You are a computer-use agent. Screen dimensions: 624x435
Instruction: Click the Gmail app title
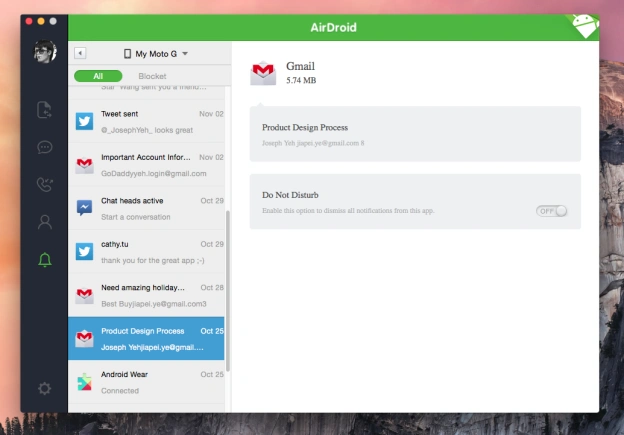300,66
